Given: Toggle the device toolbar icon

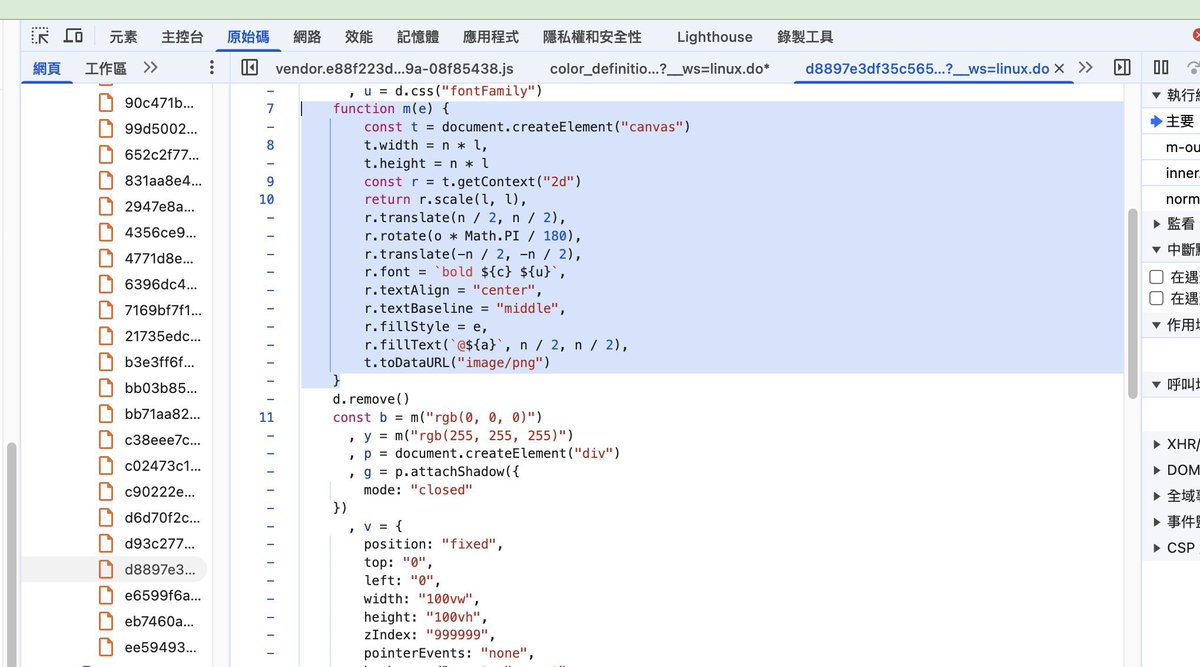Looking at the screenshot, I should point(73,36).
